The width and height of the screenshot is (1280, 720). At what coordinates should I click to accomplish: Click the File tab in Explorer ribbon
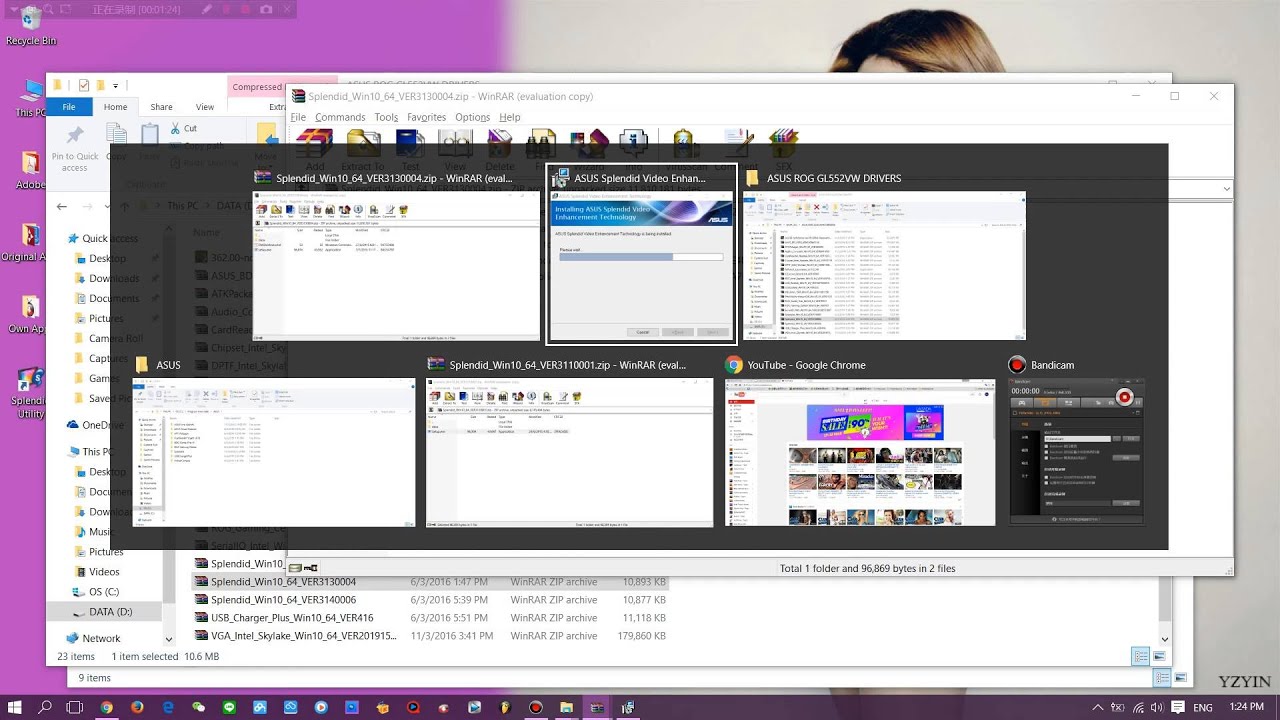pos(69,107)
